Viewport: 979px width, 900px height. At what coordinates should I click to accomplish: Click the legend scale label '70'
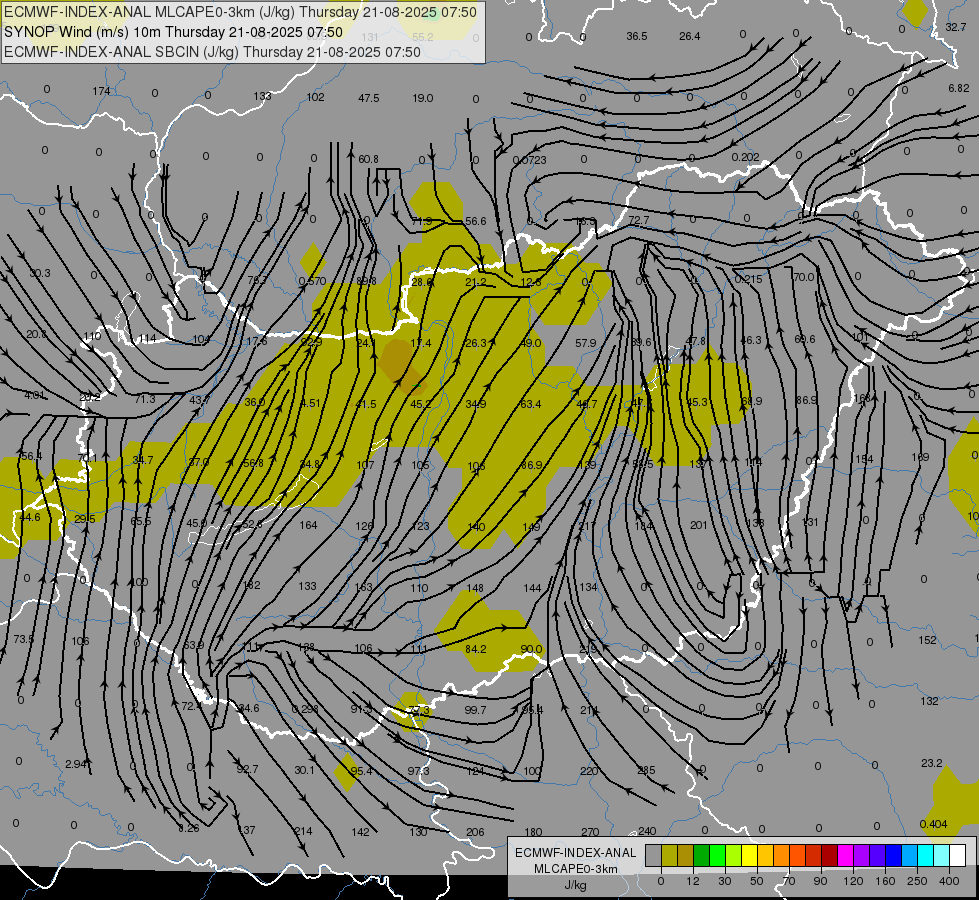pos(789,881)
